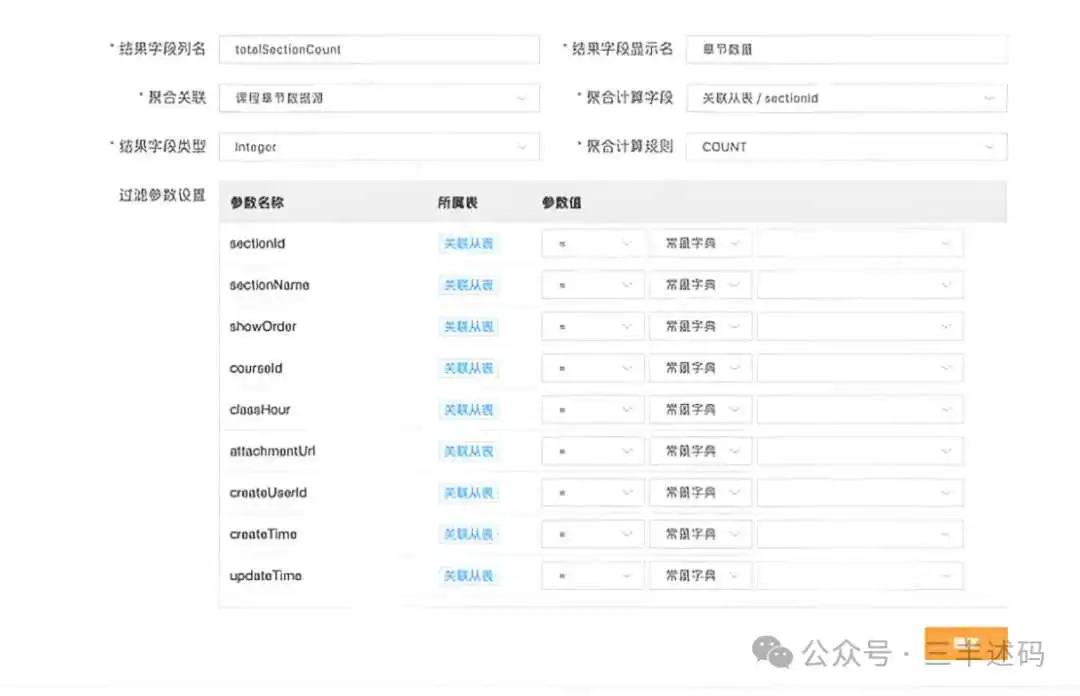Image resolution: width=1080 pixels, height=696 pixels.
Task: Open the value dropdown in createUserId row
Action: coord(860,493)
